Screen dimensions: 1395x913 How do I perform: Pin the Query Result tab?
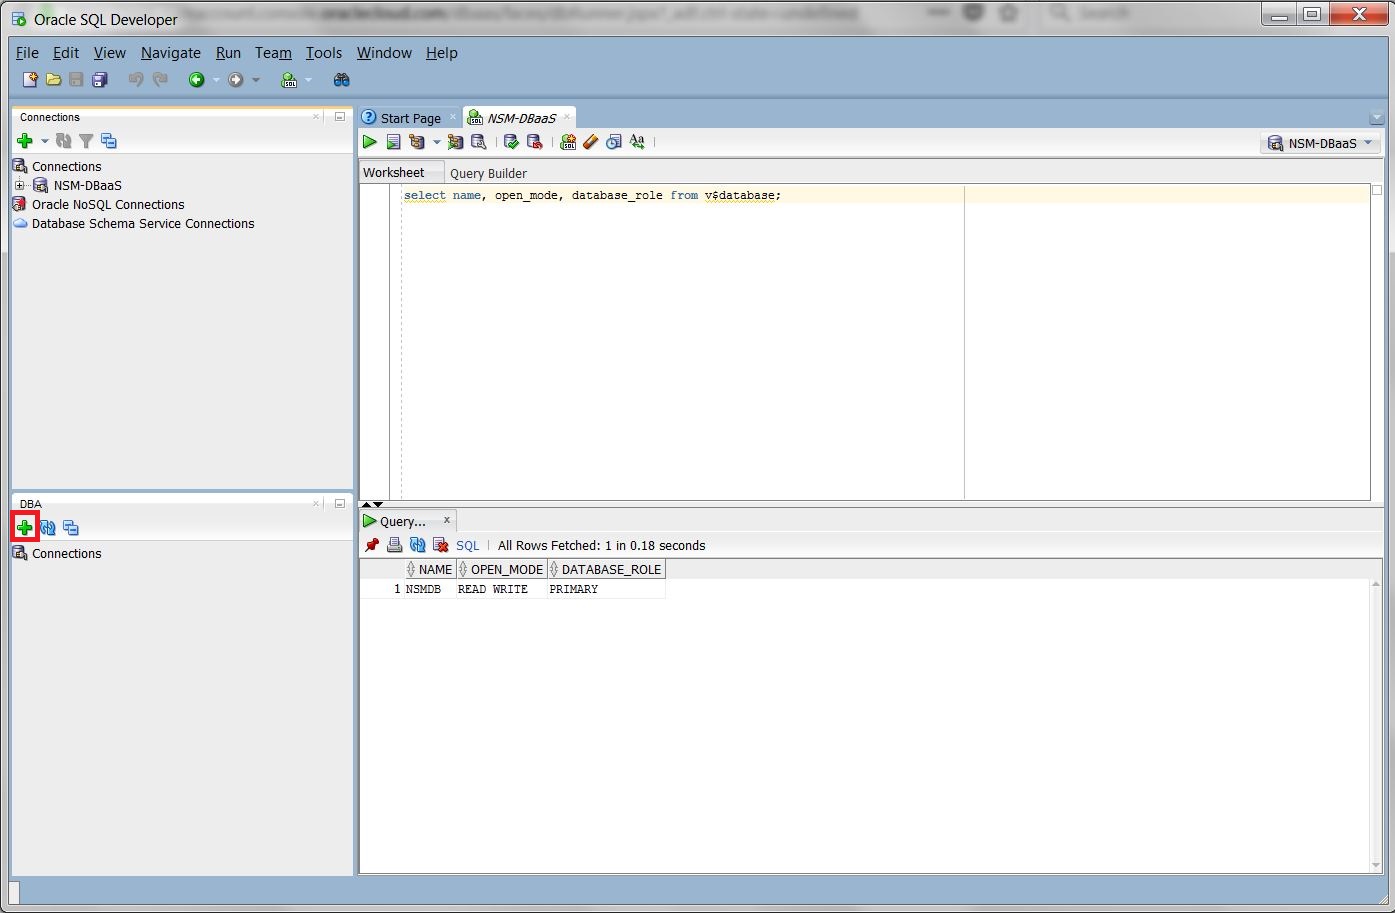coord(371,545)
